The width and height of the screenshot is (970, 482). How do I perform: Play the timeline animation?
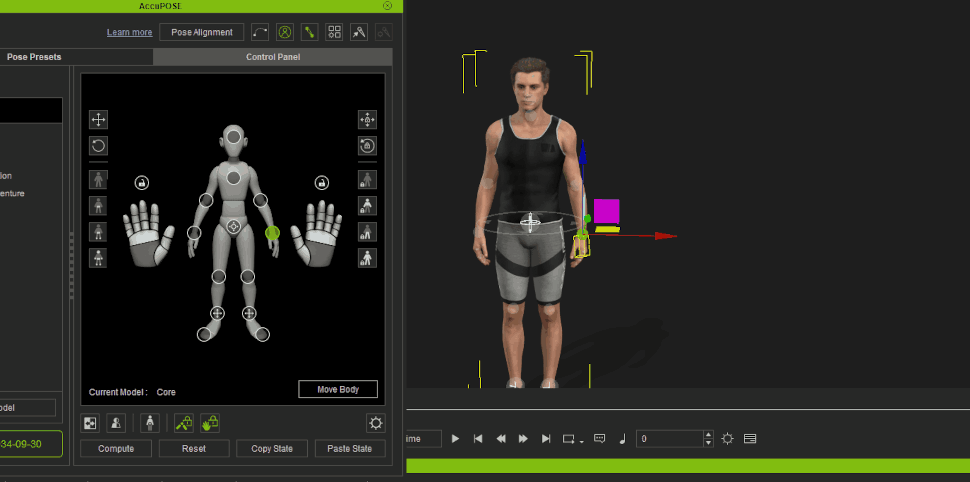point(455,439)
